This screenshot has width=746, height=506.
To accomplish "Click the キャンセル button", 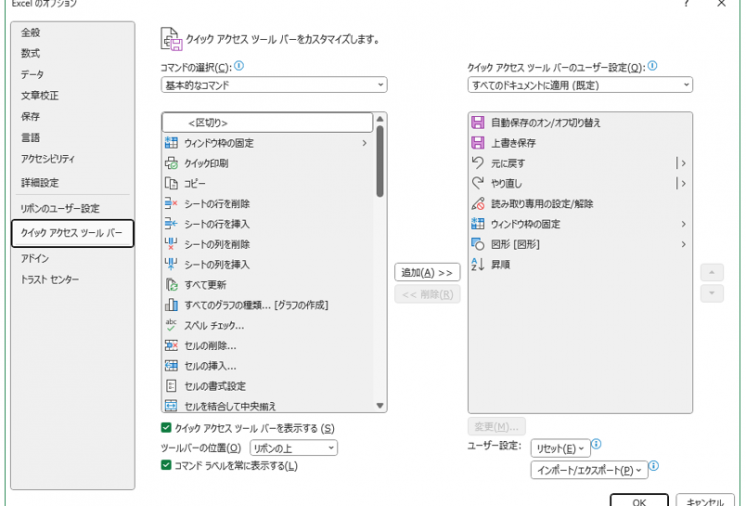I will [705, 501].
